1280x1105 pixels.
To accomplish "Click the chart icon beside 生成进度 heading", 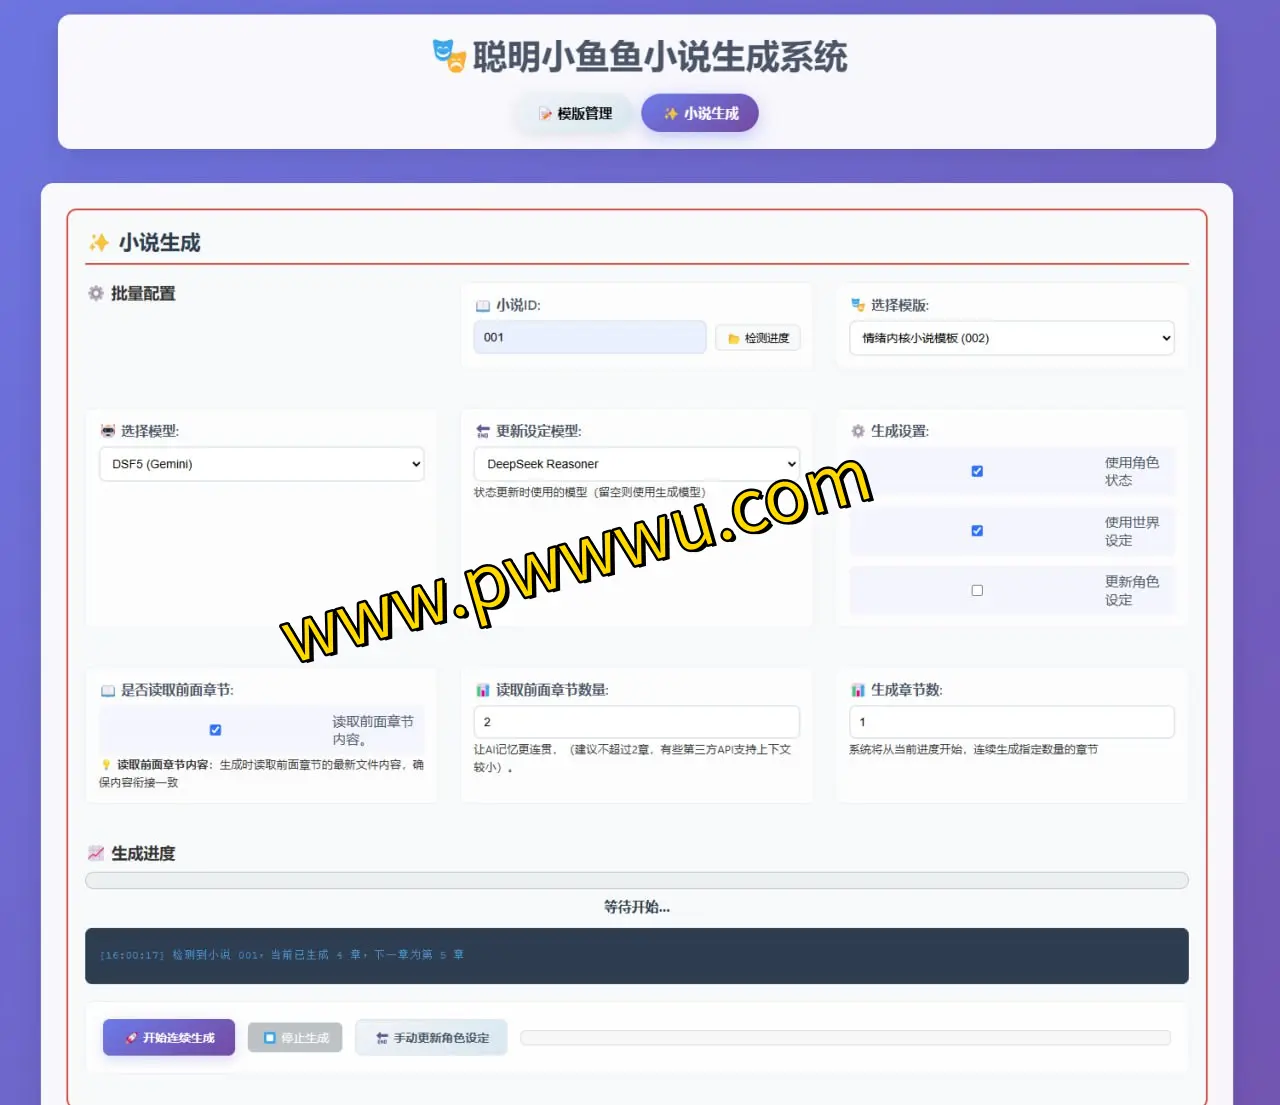I will pyautogui.click(x=95, y=852).
